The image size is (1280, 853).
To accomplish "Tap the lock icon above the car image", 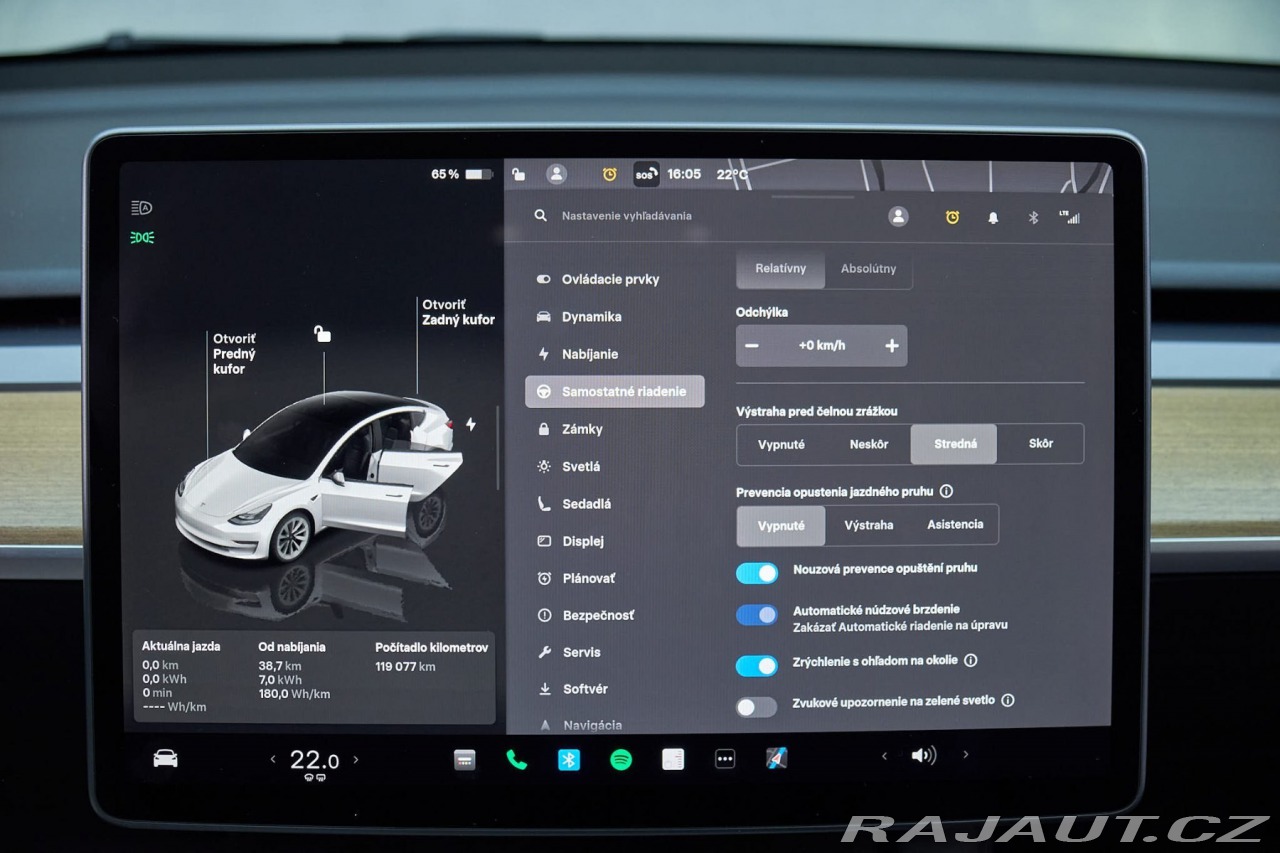I will [x=322, y=333].
